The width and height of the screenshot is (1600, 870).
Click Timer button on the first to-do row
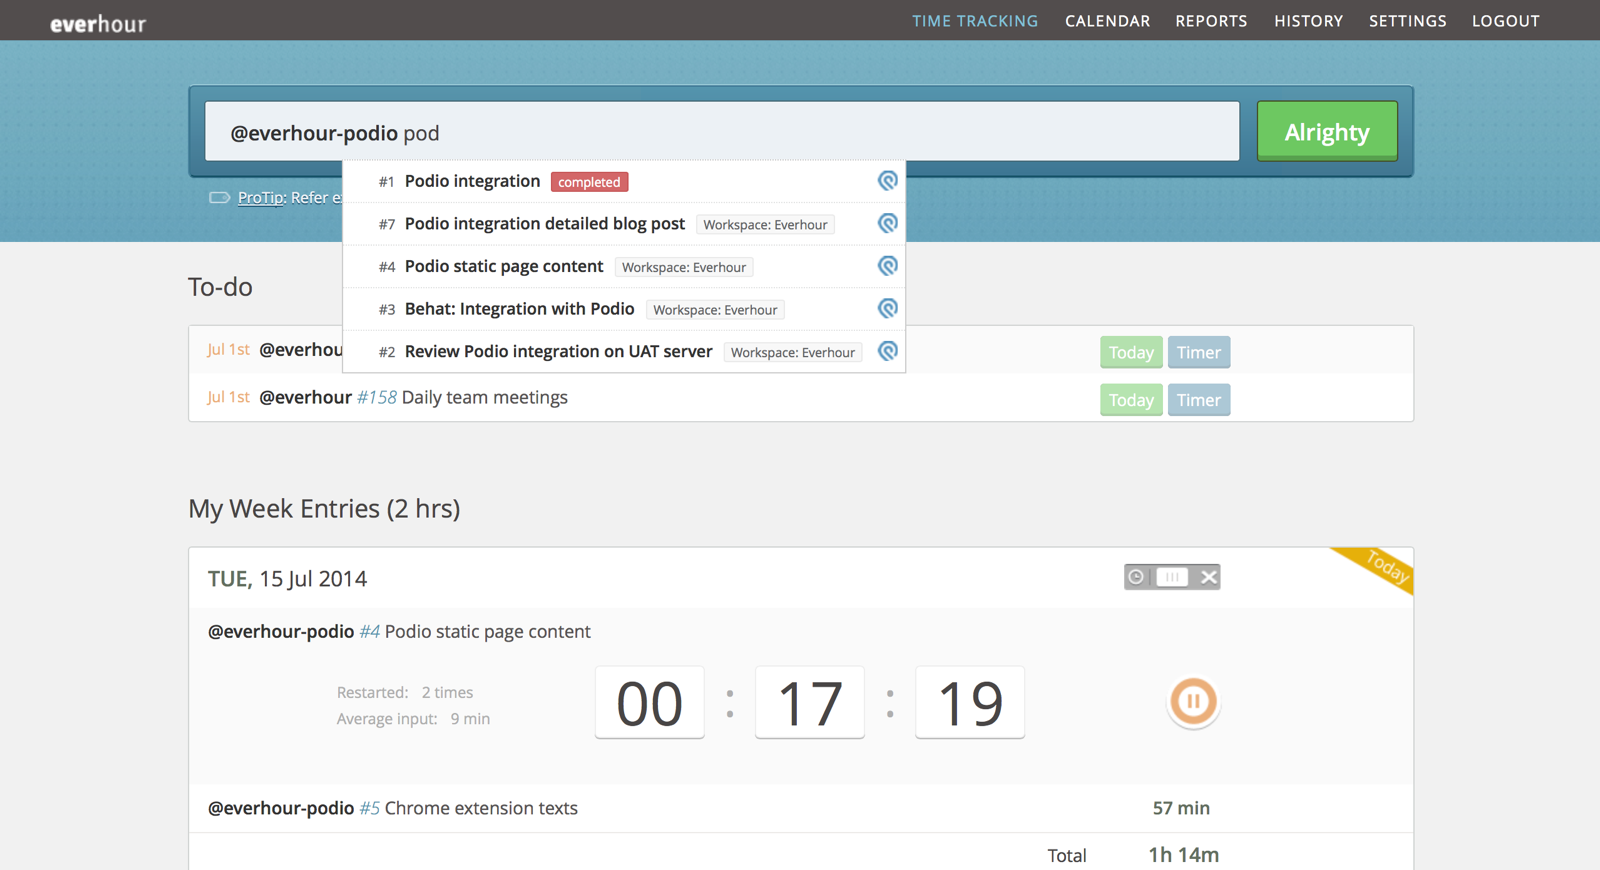click(1199, 352)
